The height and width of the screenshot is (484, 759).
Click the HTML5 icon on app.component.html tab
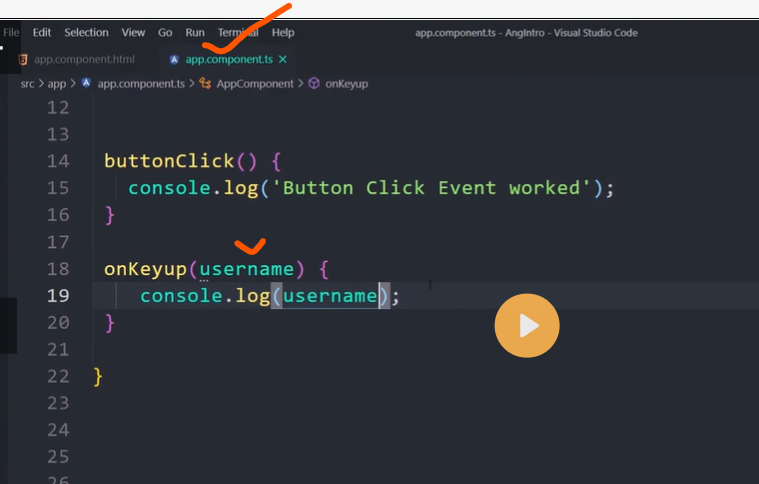23,59
